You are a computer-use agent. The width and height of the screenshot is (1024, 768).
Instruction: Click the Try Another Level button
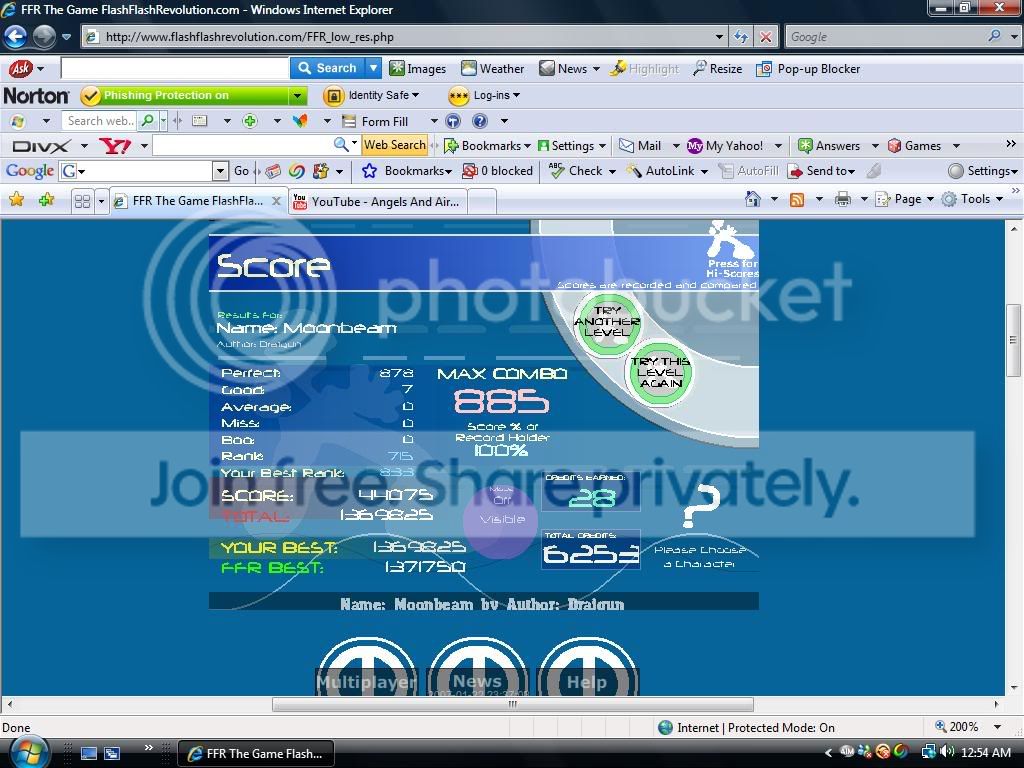pos(606,322)
